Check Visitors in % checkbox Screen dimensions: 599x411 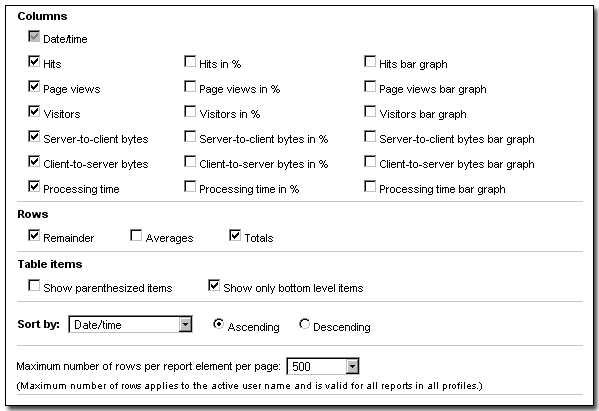click(x=190, y=112)
